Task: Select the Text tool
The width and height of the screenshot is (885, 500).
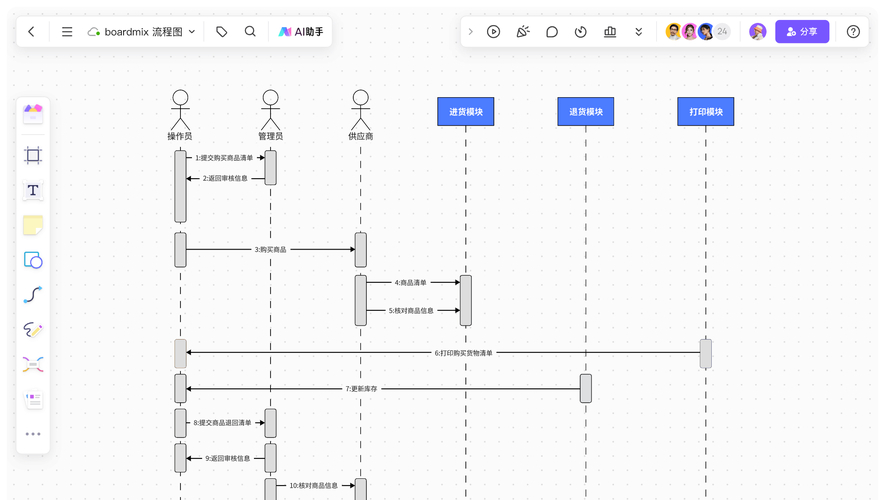Action: [x=33, y=190]
